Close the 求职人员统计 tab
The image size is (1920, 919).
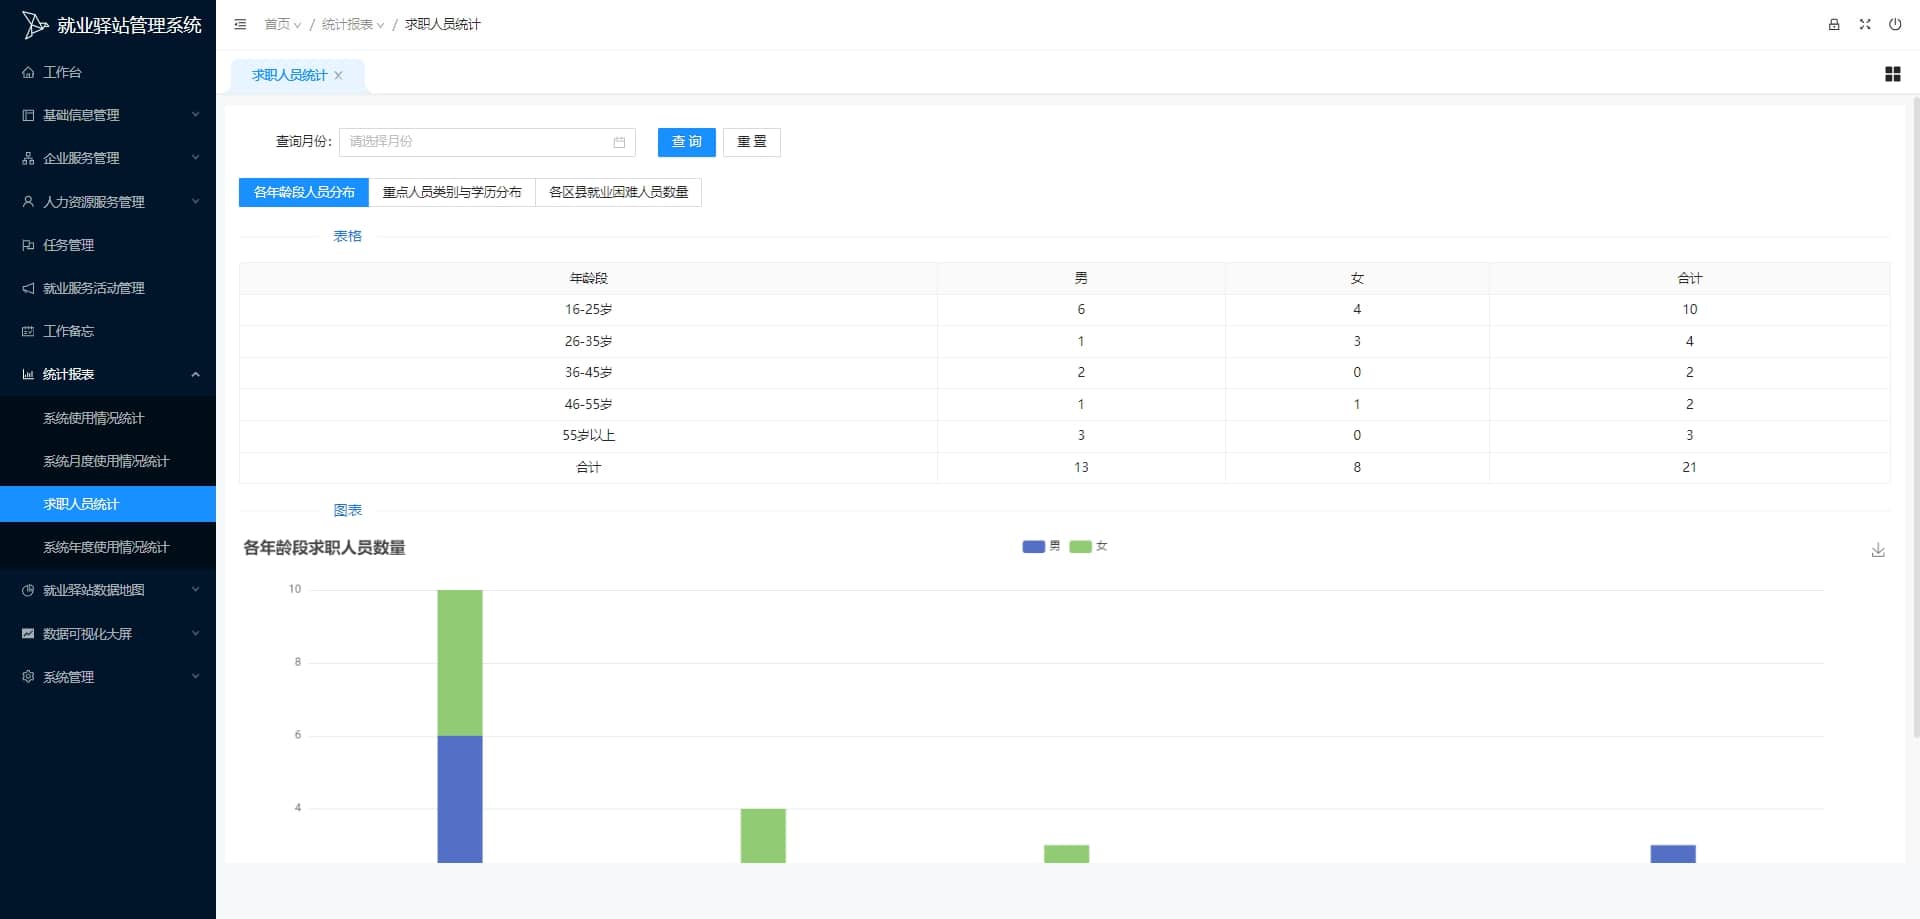coord(338,75)
